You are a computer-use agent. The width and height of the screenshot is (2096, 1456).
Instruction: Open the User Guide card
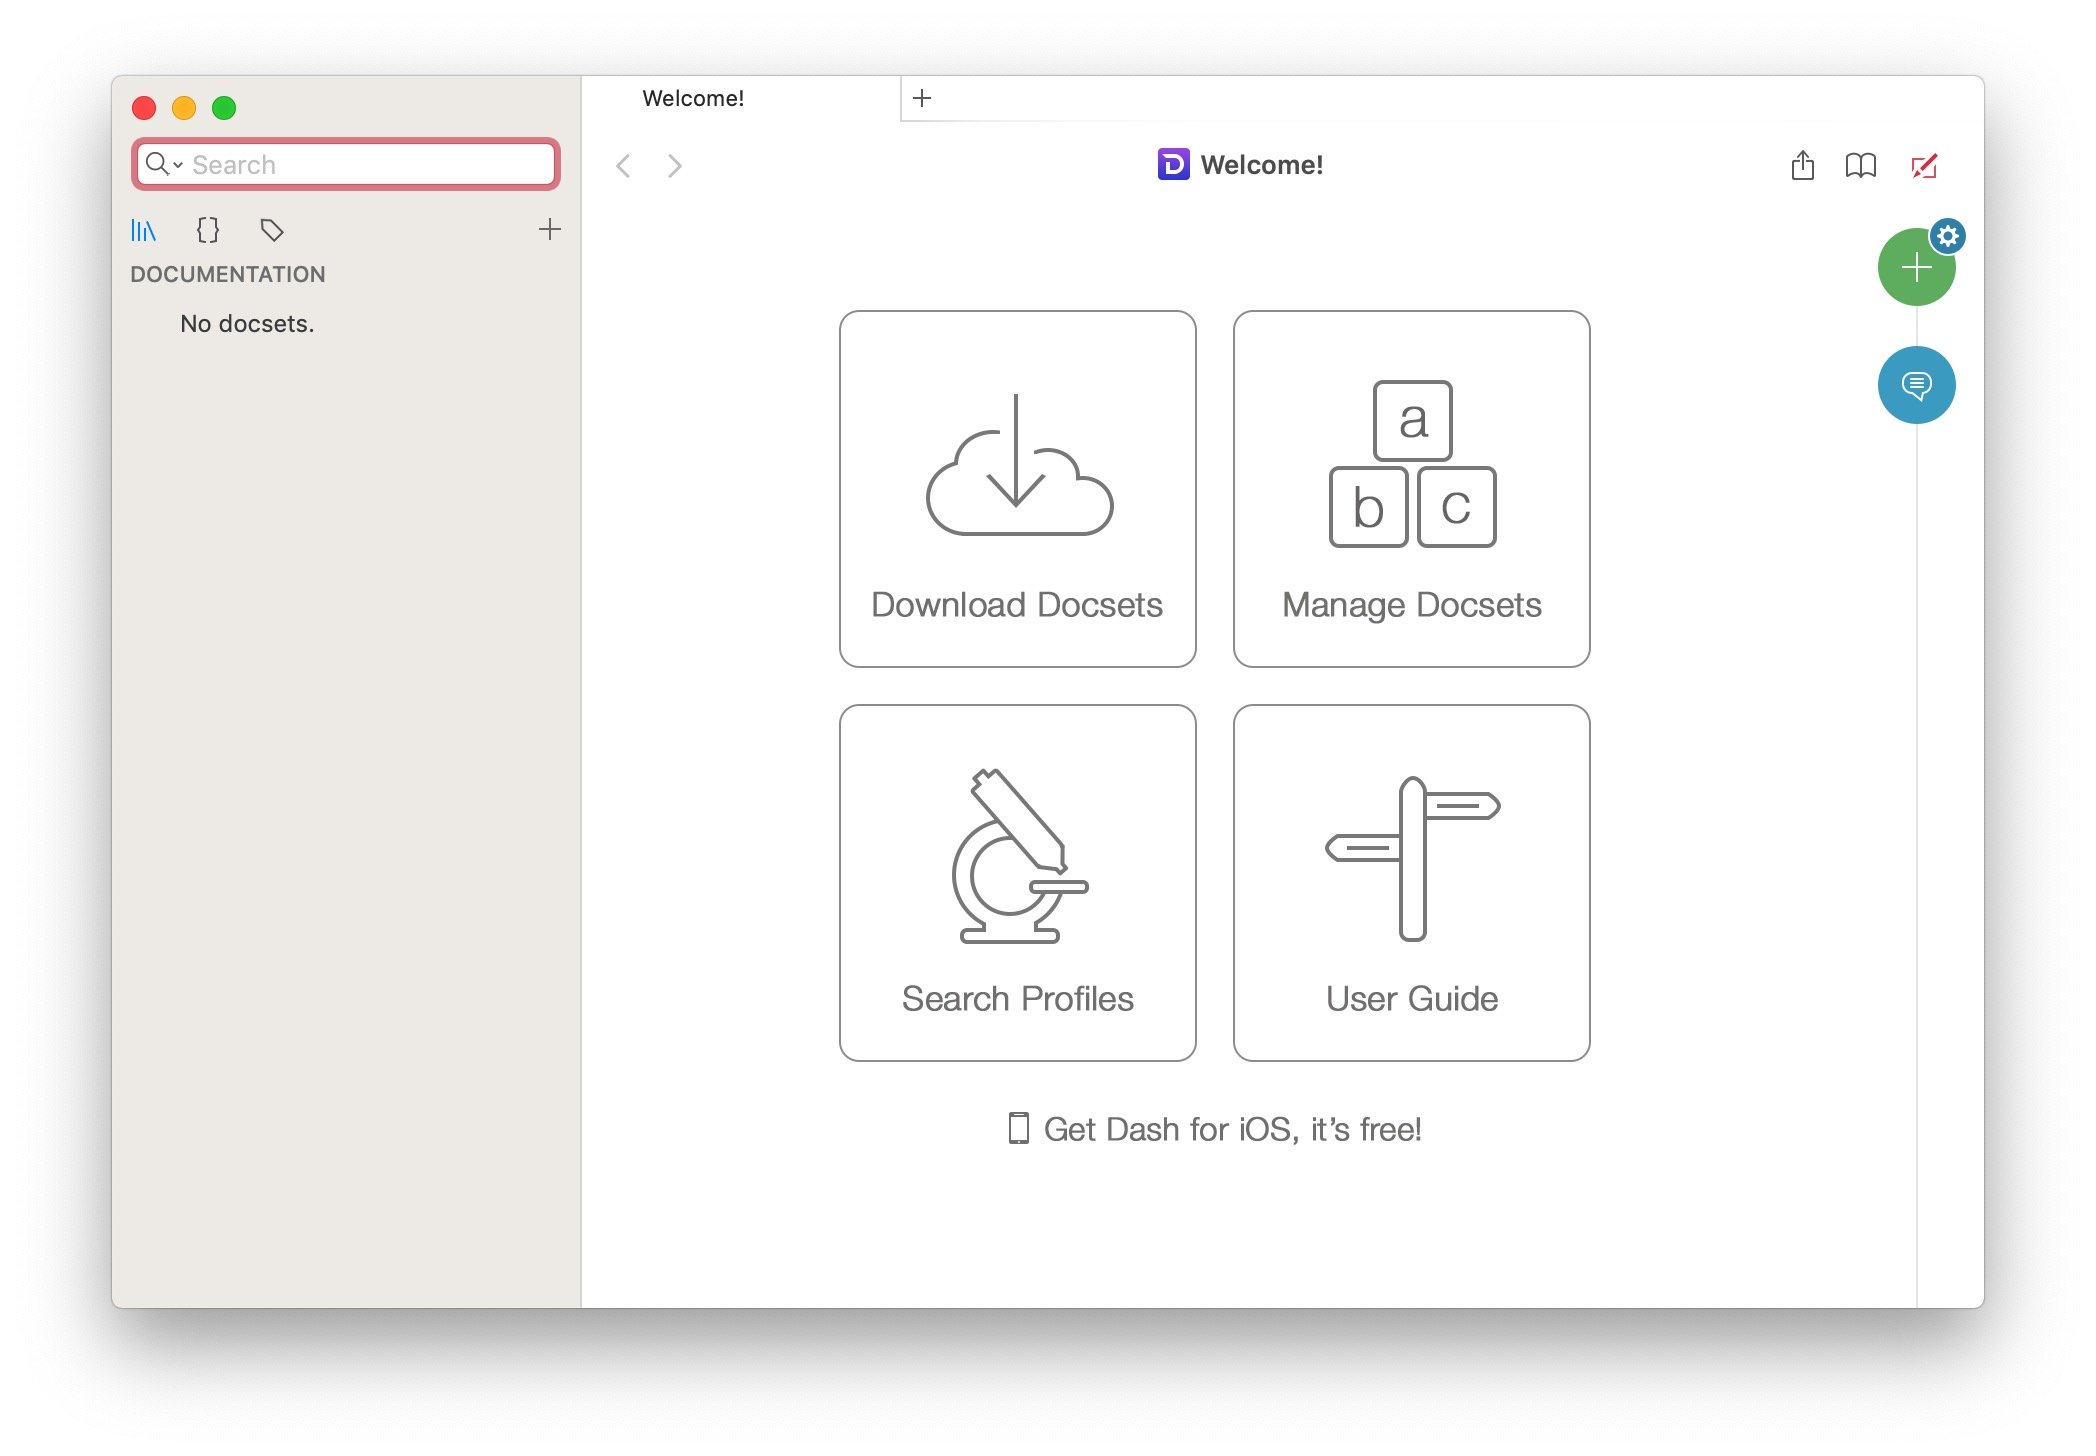point(1412,883)
